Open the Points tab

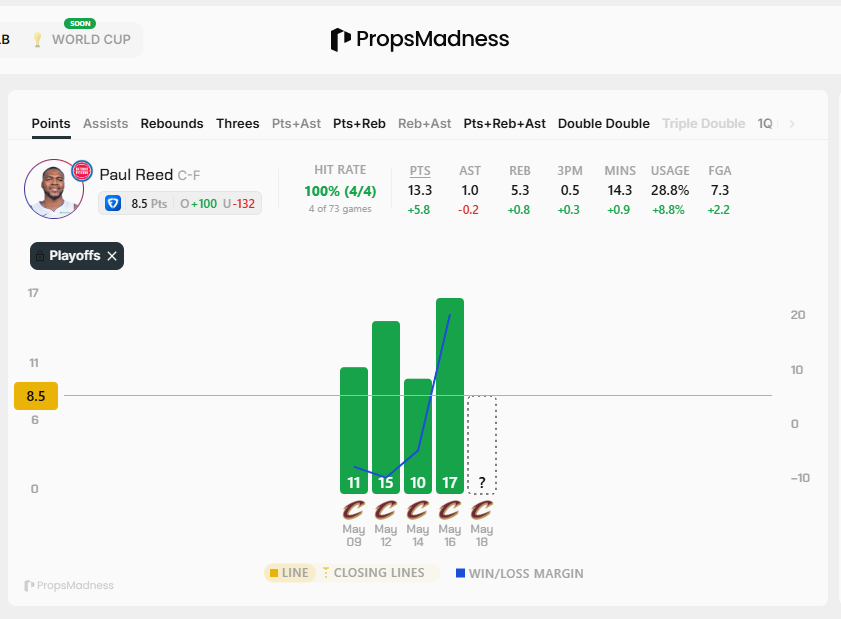click(x=51, y=123)
